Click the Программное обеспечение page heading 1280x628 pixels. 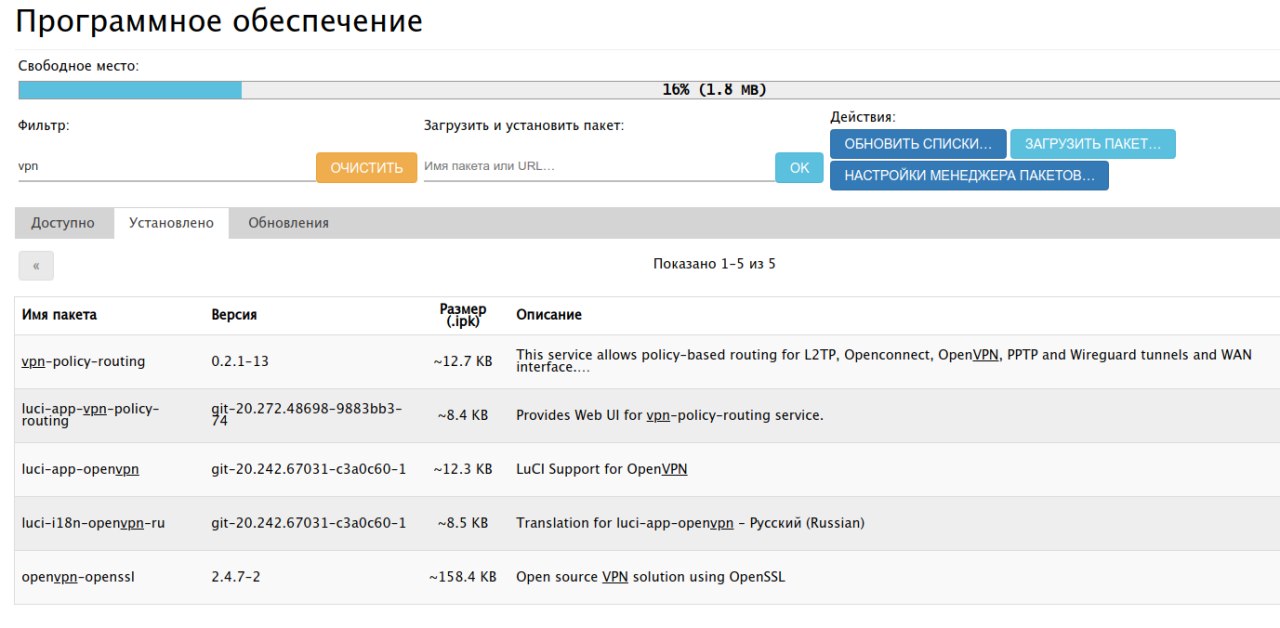[x=219, y=21]
